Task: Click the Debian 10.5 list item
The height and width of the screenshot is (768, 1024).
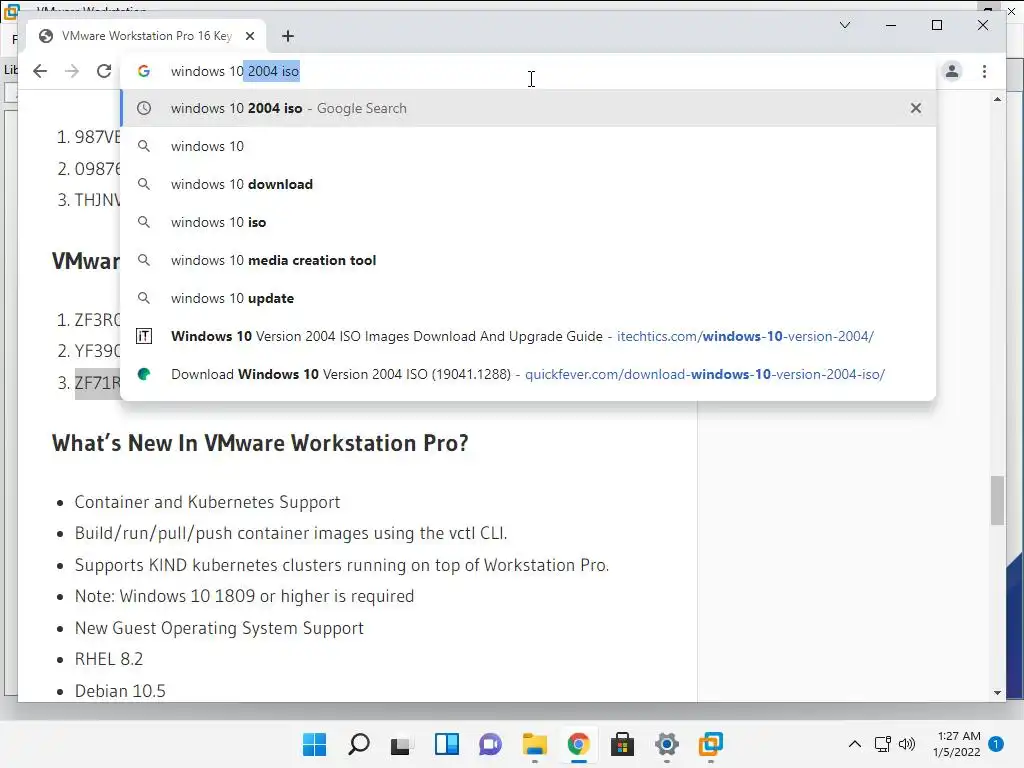Action: (120, 691)
